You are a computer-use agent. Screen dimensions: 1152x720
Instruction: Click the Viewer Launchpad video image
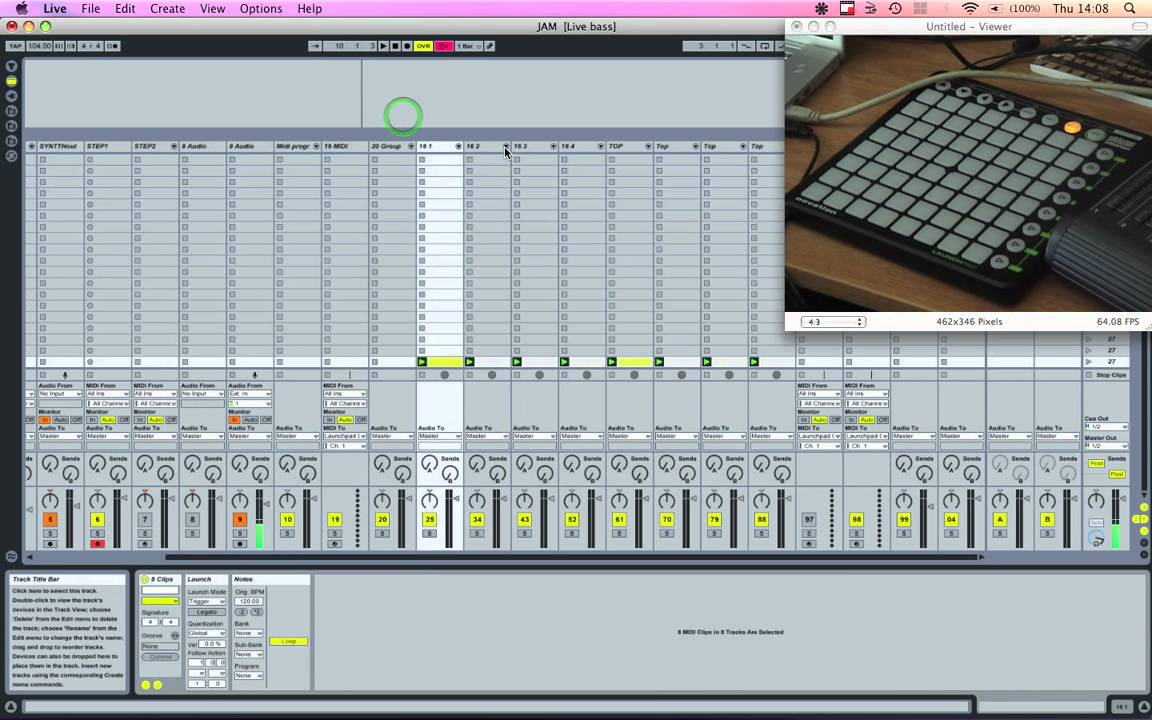point(968,173)
